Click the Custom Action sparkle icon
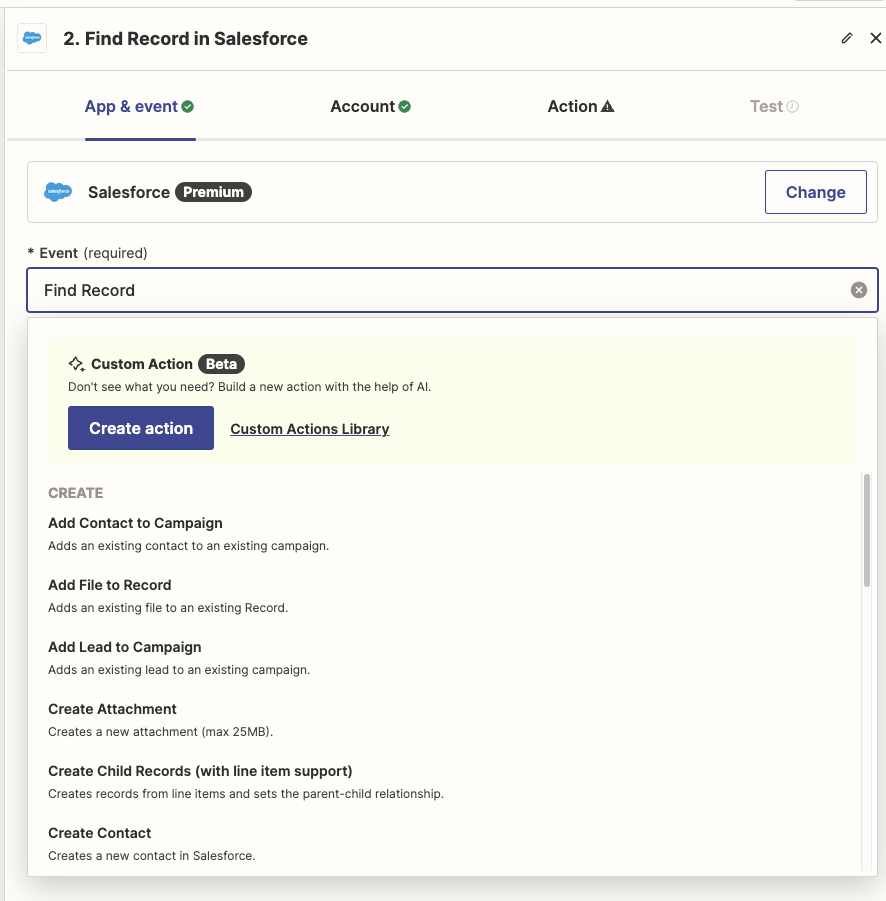Image resolution: width=886 pixels, height=901 pixels. pos(76,364)
